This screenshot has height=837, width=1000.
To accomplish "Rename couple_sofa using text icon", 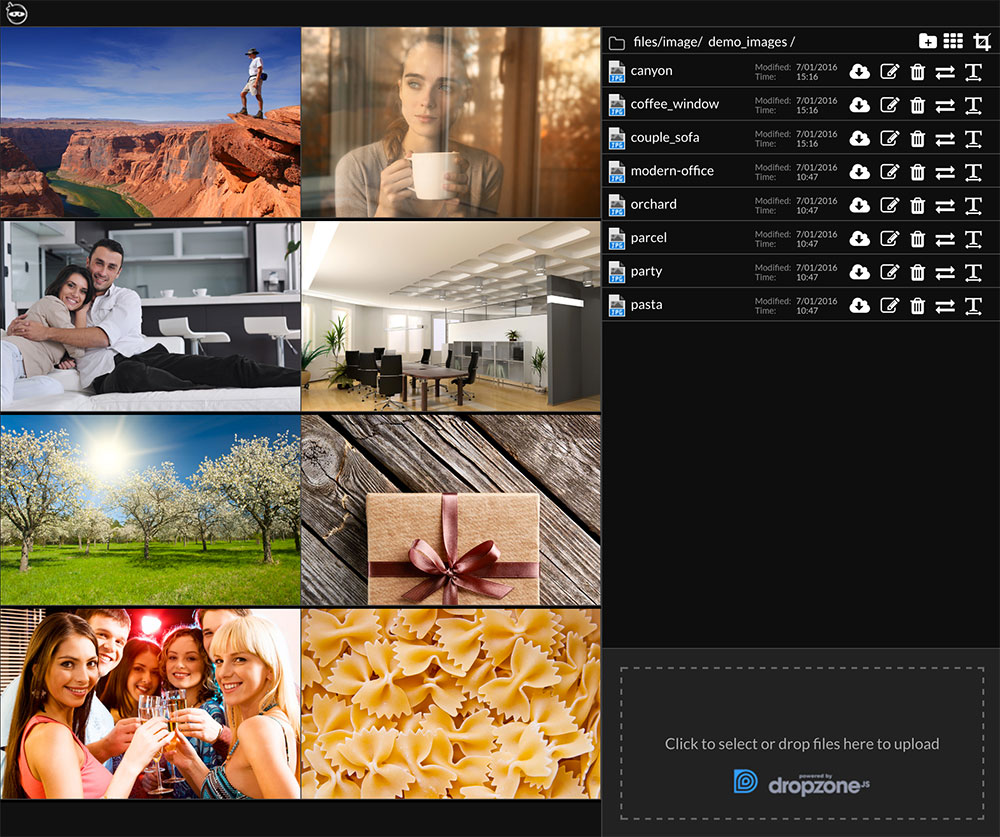I will 973,139.
